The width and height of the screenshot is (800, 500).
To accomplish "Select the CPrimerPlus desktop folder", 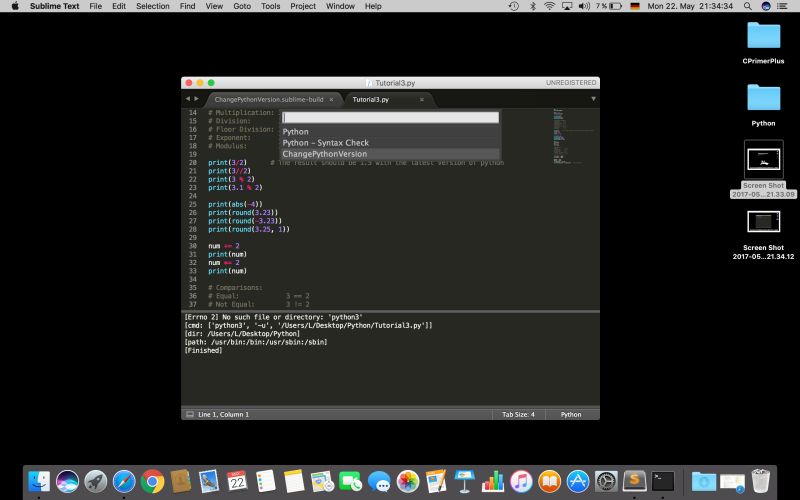I will tap(763, 43).
